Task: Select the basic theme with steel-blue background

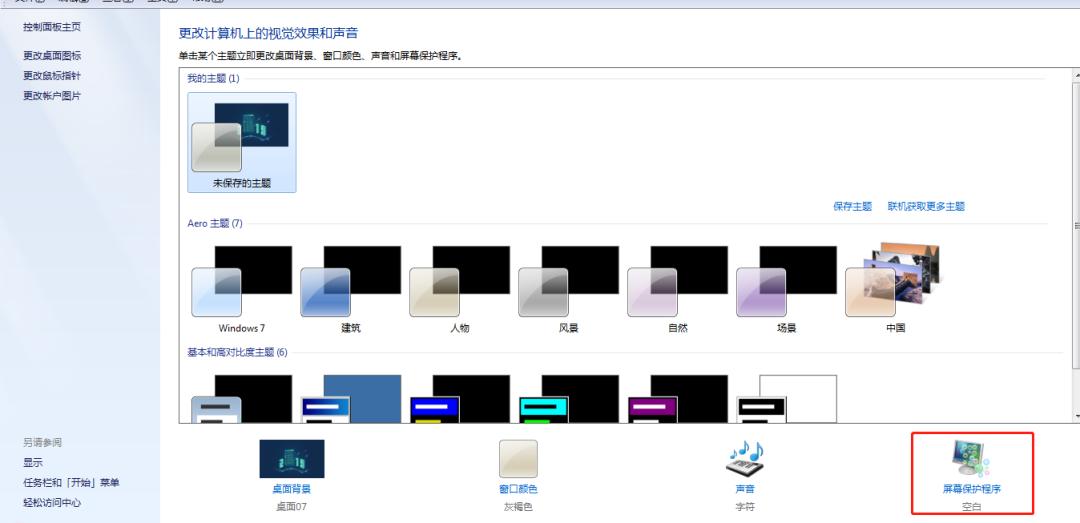Action: point(351,398)
